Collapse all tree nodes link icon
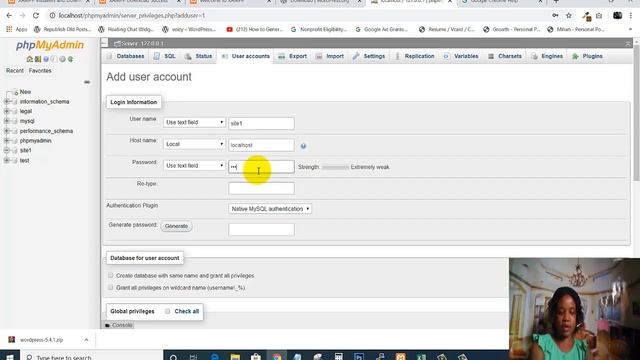Image resolution: width=640 pixels, height=360 pixels. (x=87, y=82)
